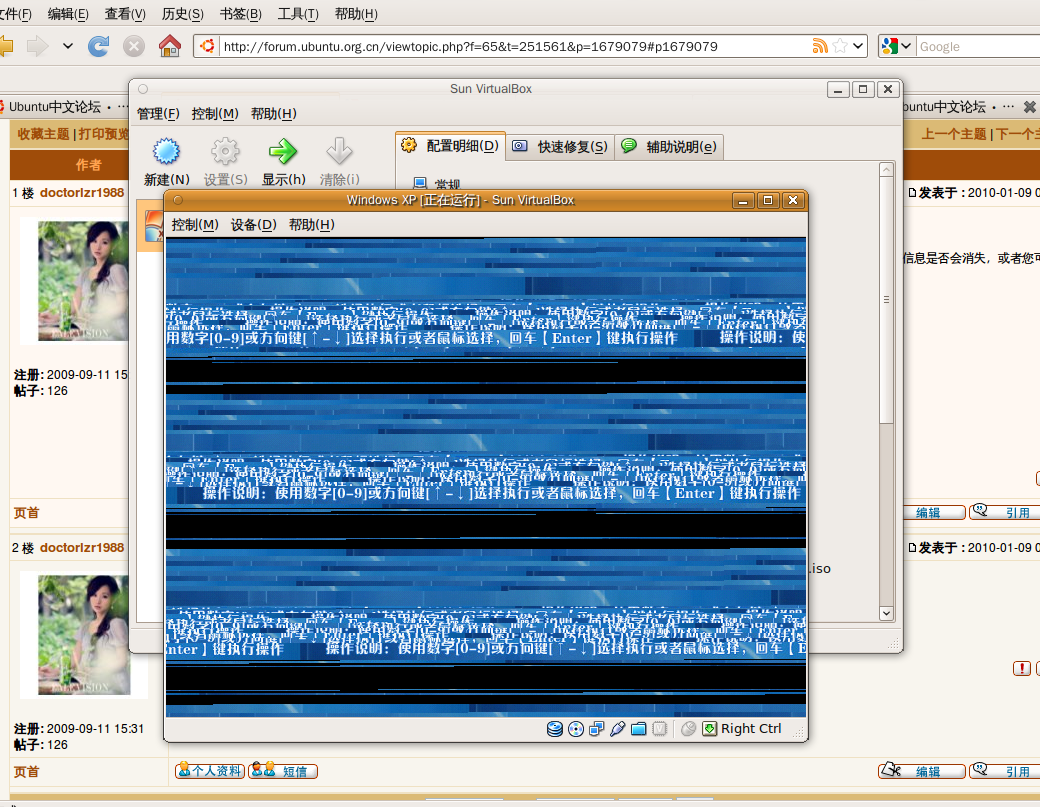Image resolution: width=1040 pixels, height=807 pixels.
Task: Click the hard disk activity status icon
Action: [555, 729]
